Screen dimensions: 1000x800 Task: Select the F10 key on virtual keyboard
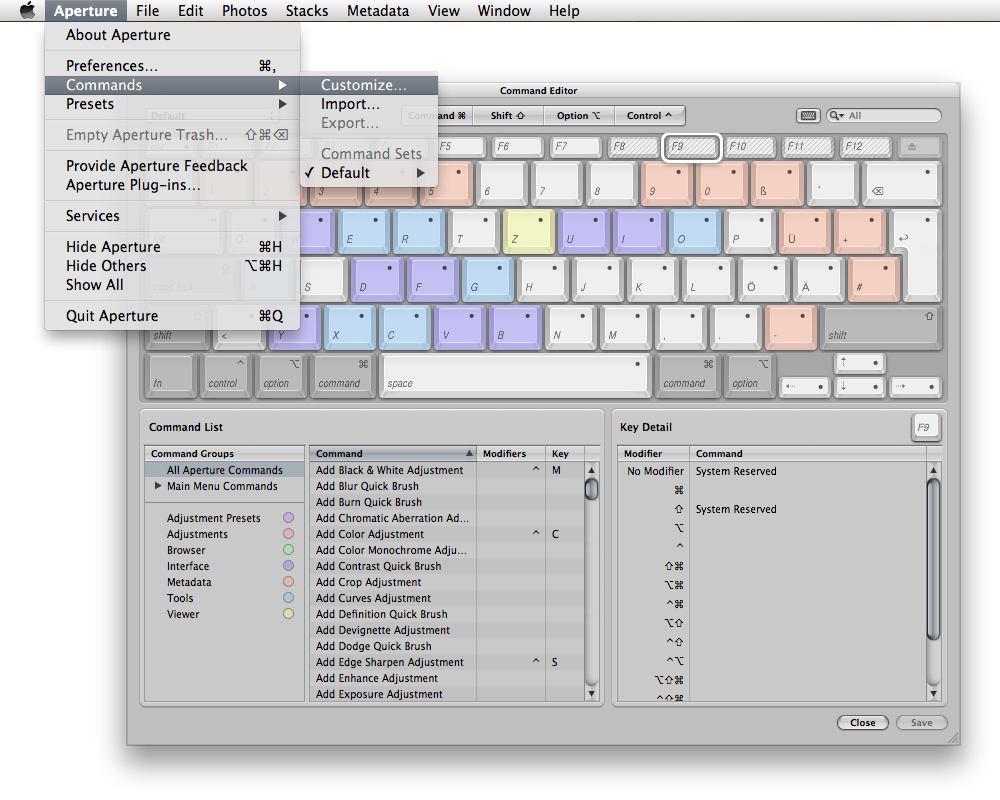(x=747, y=147)
